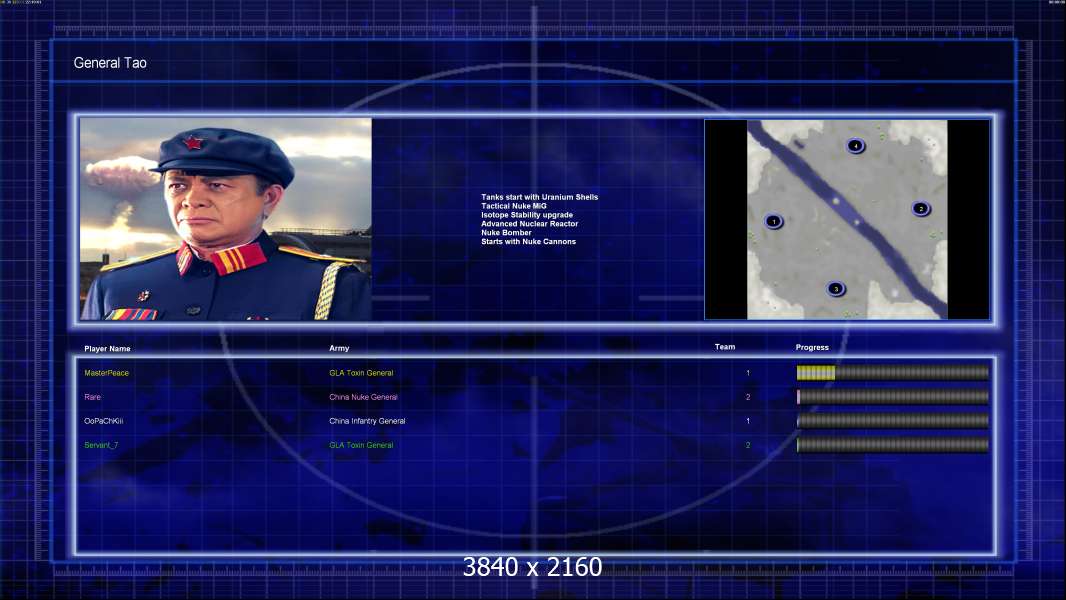Click the 'Tactical Nuke MiG' line
Viewport: 1066px width, 600px height.
pos(514,206)
